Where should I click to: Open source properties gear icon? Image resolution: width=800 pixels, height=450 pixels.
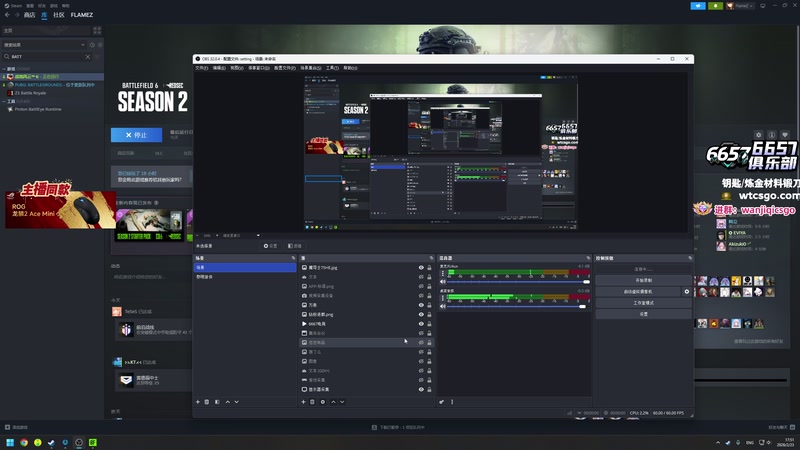322,402
